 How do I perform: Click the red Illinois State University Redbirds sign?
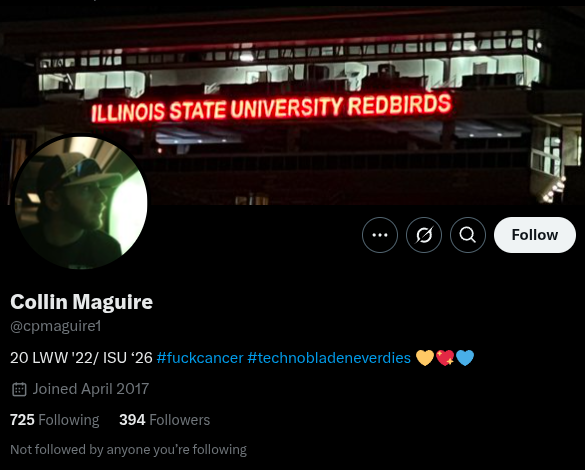pyautogui.click(x=272, y=108)
